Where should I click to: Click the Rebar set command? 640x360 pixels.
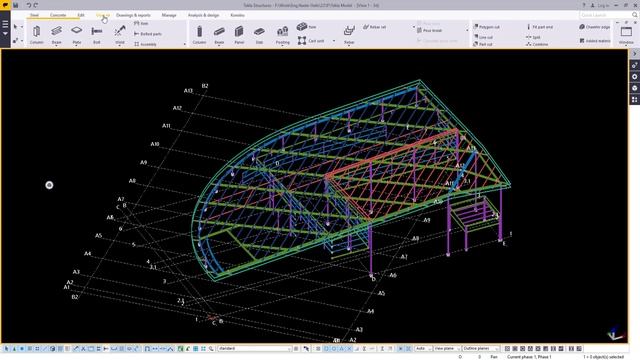point(374,27)
